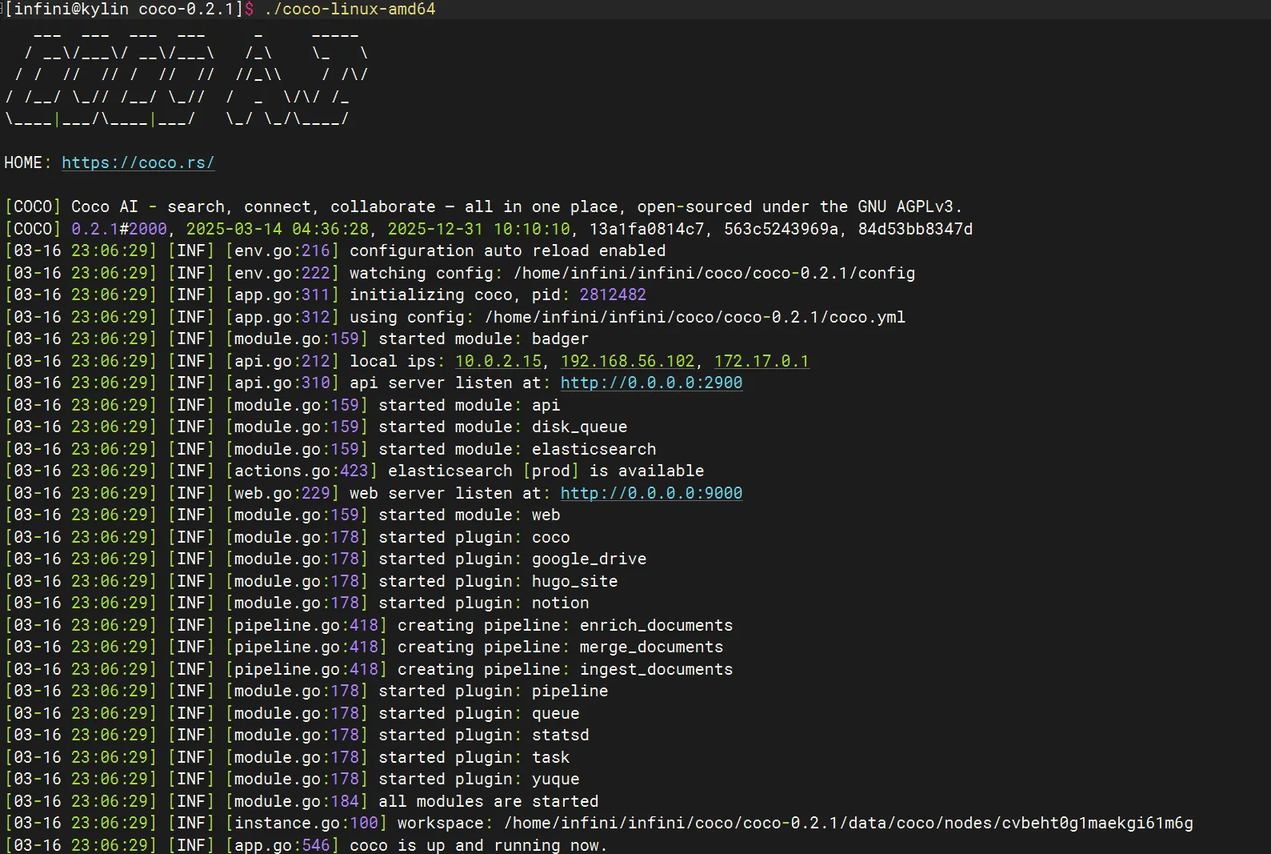Click the plugin name statsd
Viewport: 1271px width, 854px height.
[x=560, y=735]
